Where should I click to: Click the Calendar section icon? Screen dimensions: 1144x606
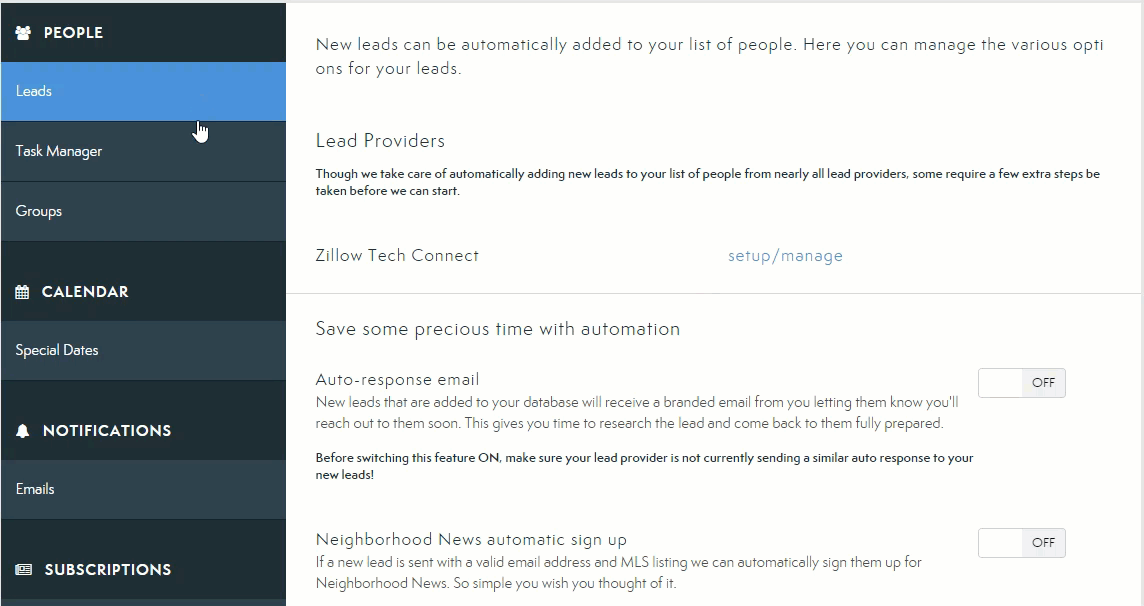pyautogui.click(x=23, y=292)
